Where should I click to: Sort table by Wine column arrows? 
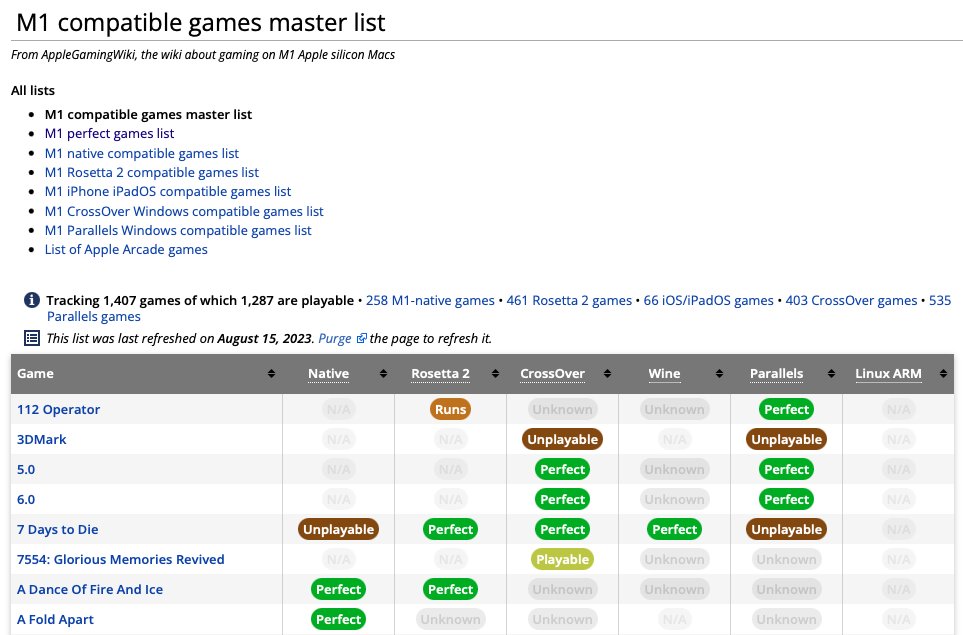coord(719,374)
